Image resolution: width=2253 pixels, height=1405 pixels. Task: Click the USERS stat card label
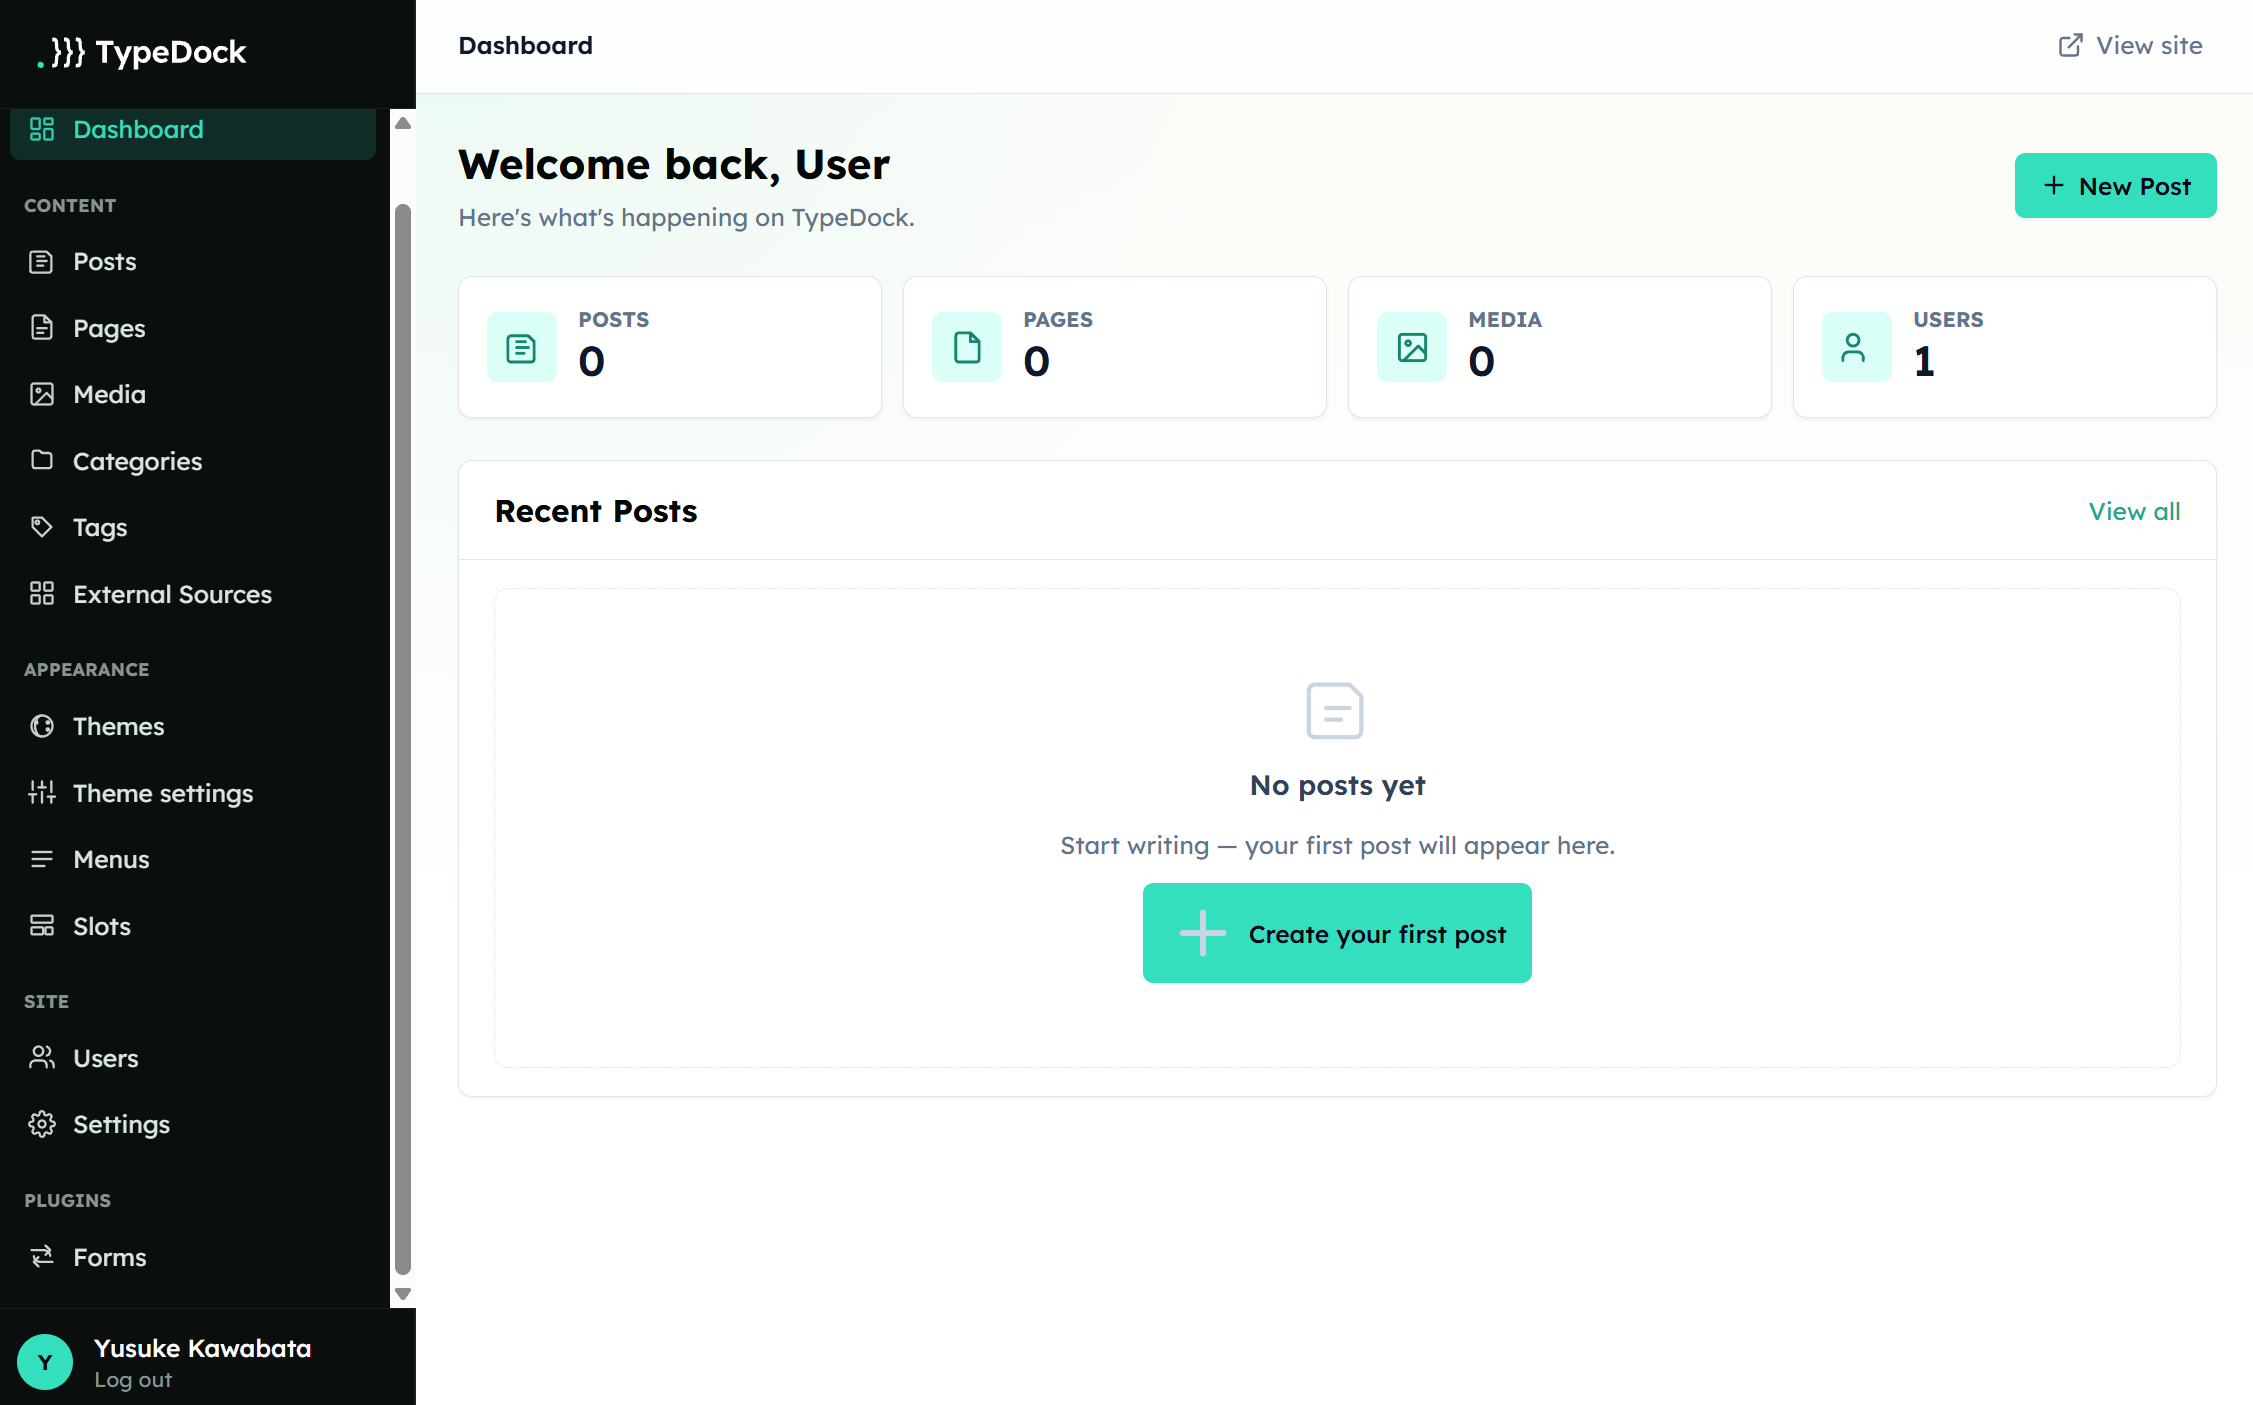(1948, 320)
